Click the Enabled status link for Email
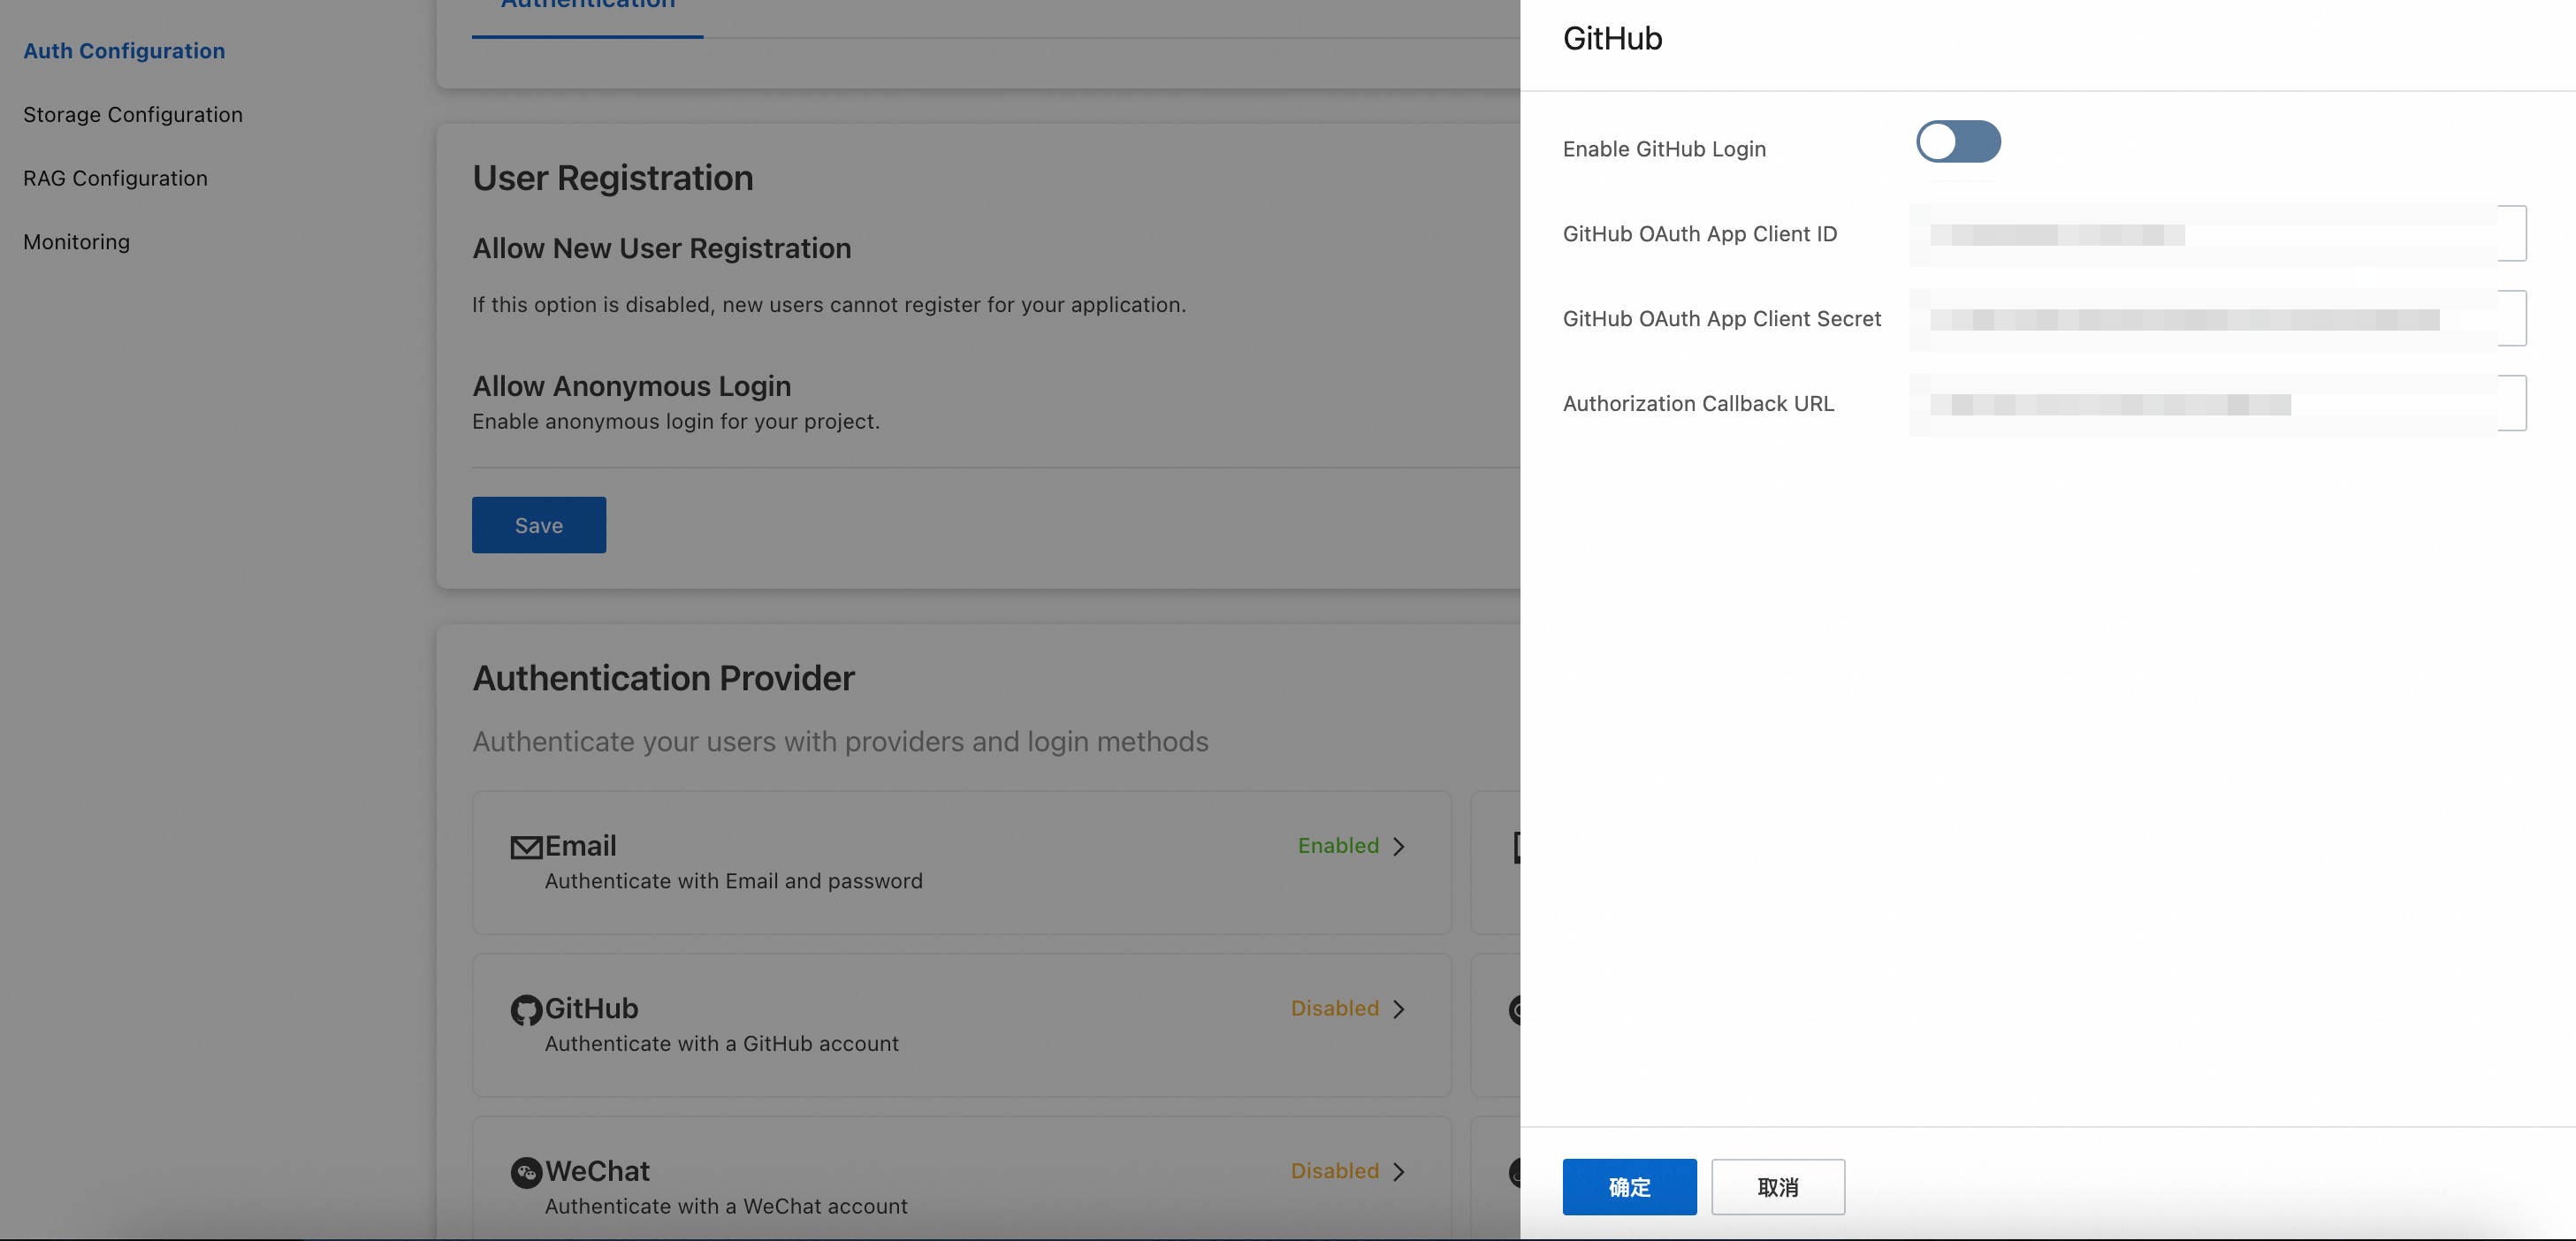Screen dimensions: 2576x1241 (1338, 846)
